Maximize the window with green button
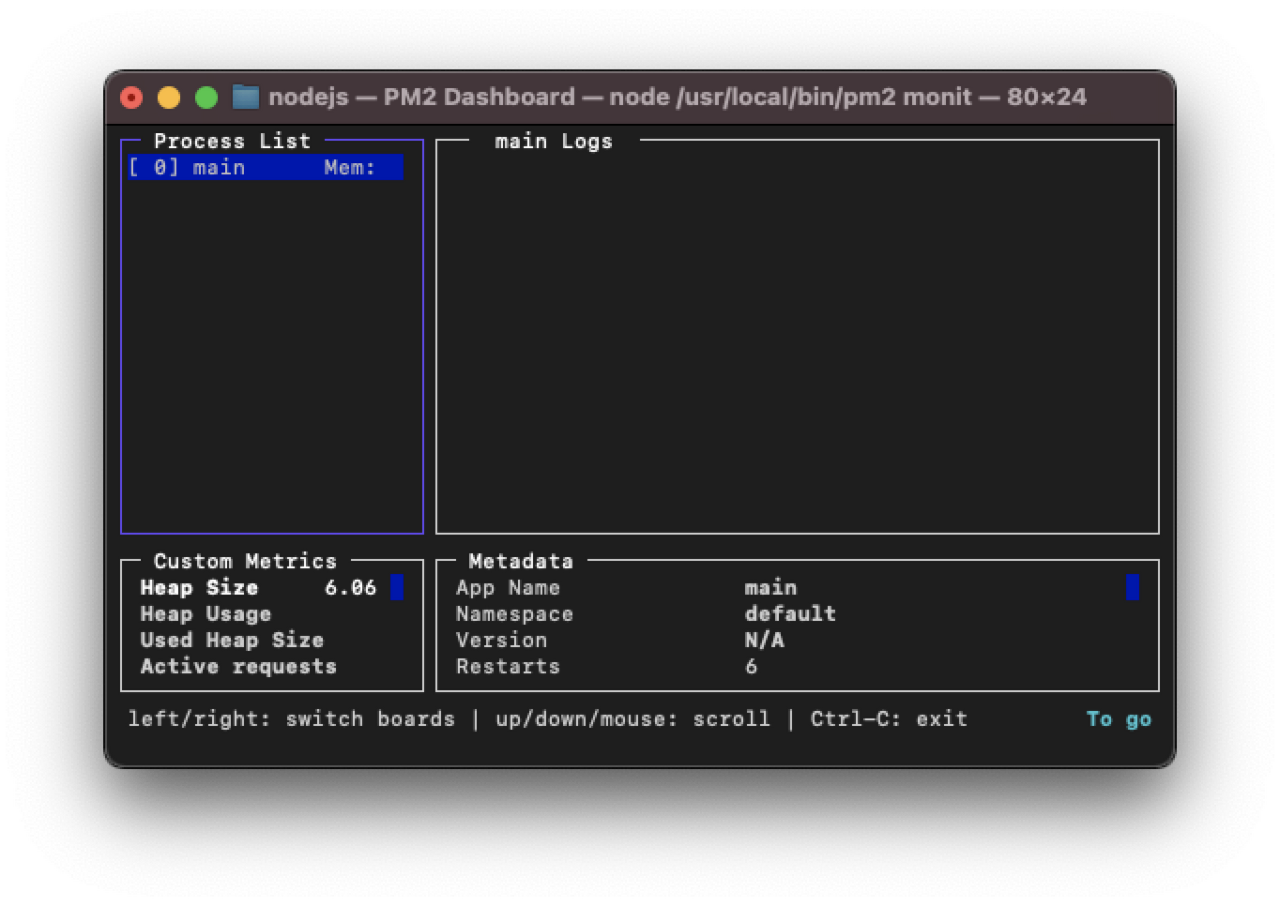The width and height of the screenshot is (1280, 906). 207,97
